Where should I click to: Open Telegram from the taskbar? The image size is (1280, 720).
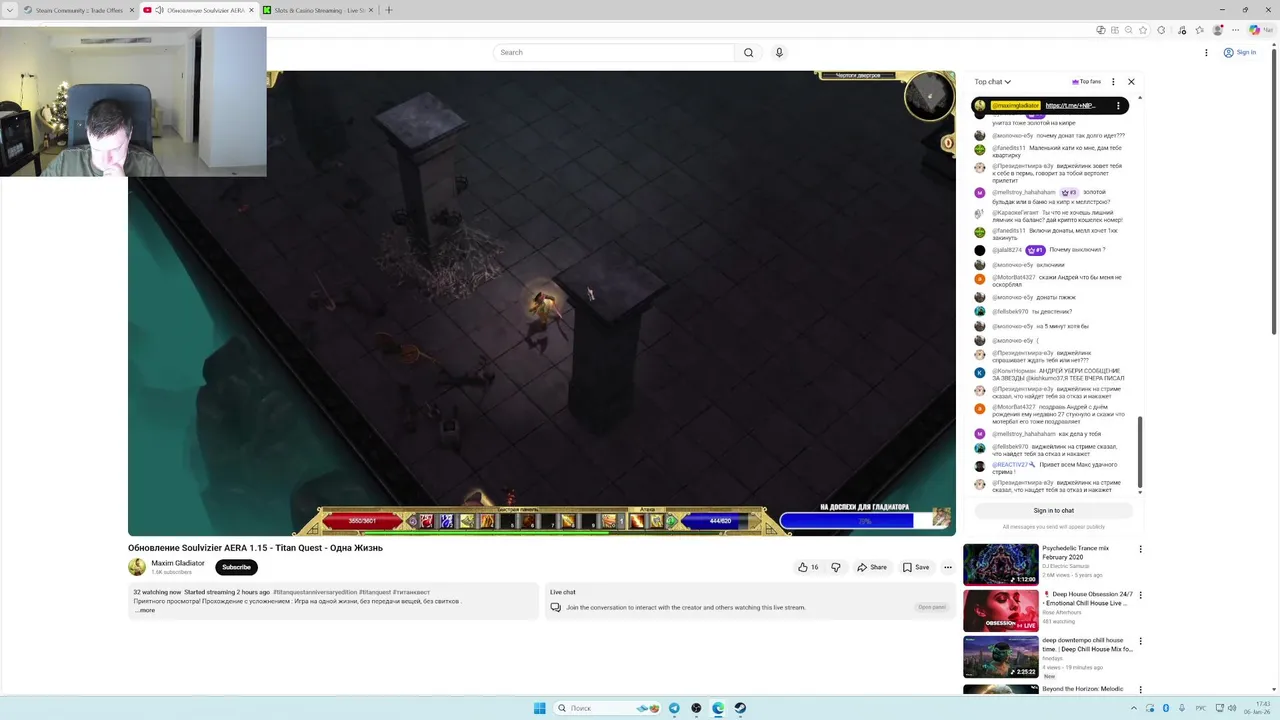point(674,708)
